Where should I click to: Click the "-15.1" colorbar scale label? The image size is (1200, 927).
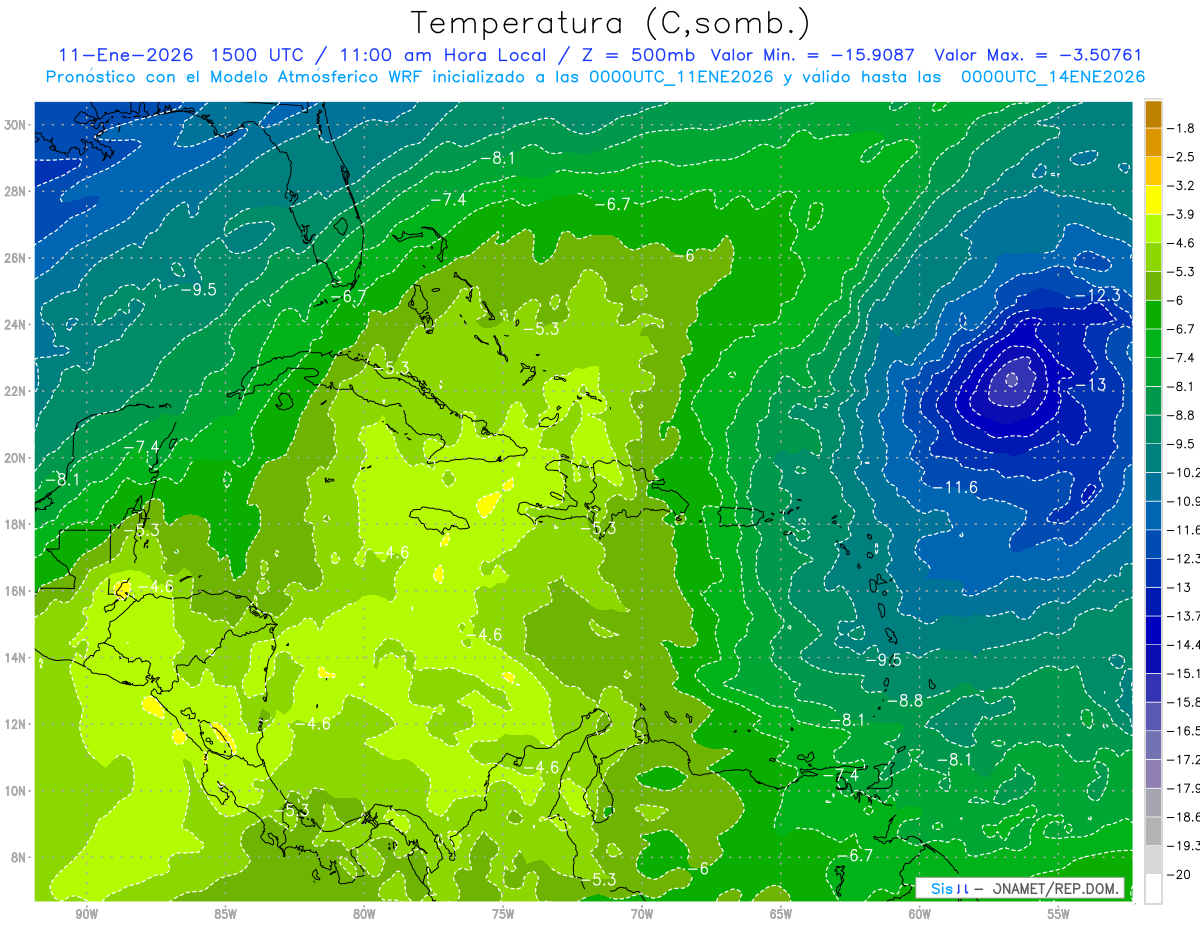(1184, 674)
